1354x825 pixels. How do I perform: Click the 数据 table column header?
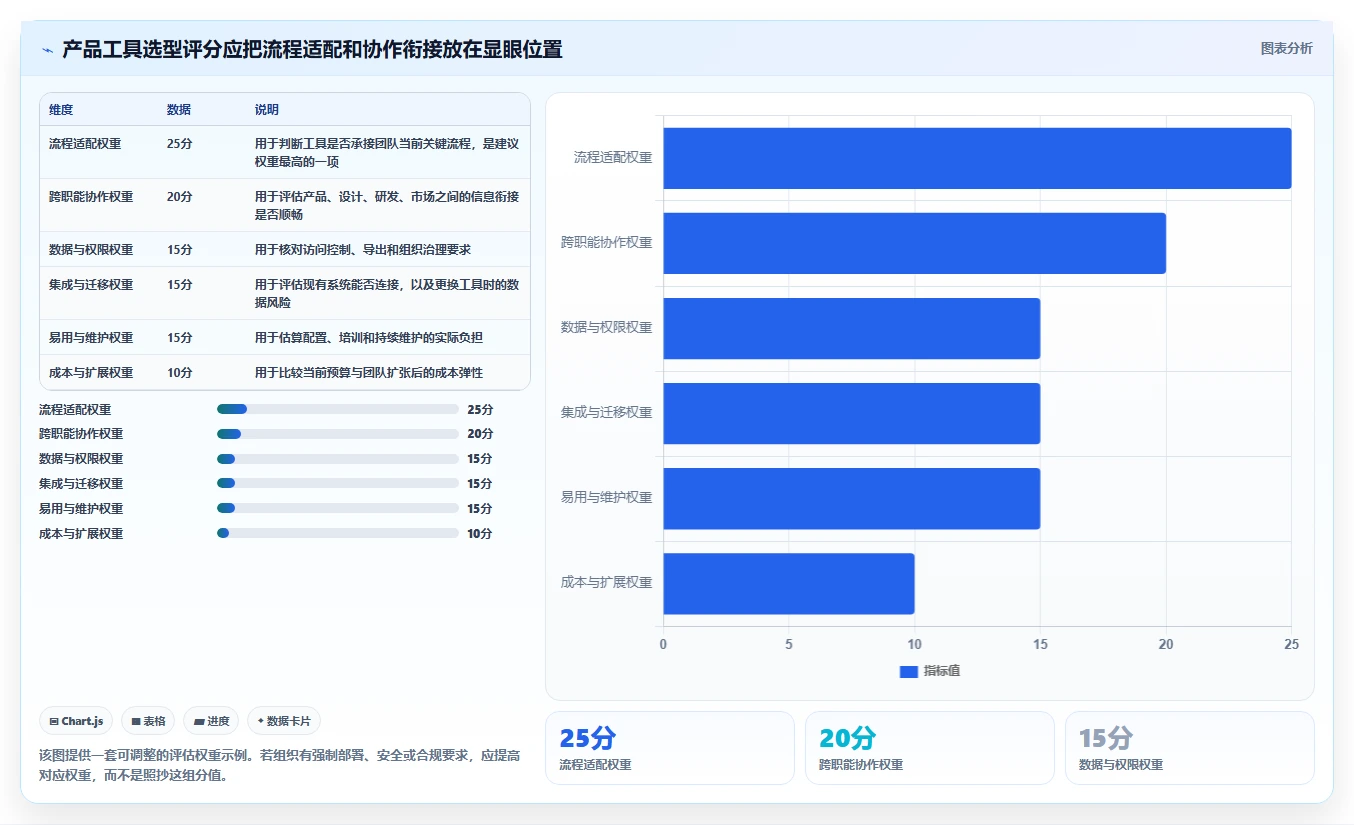(179, 109)
